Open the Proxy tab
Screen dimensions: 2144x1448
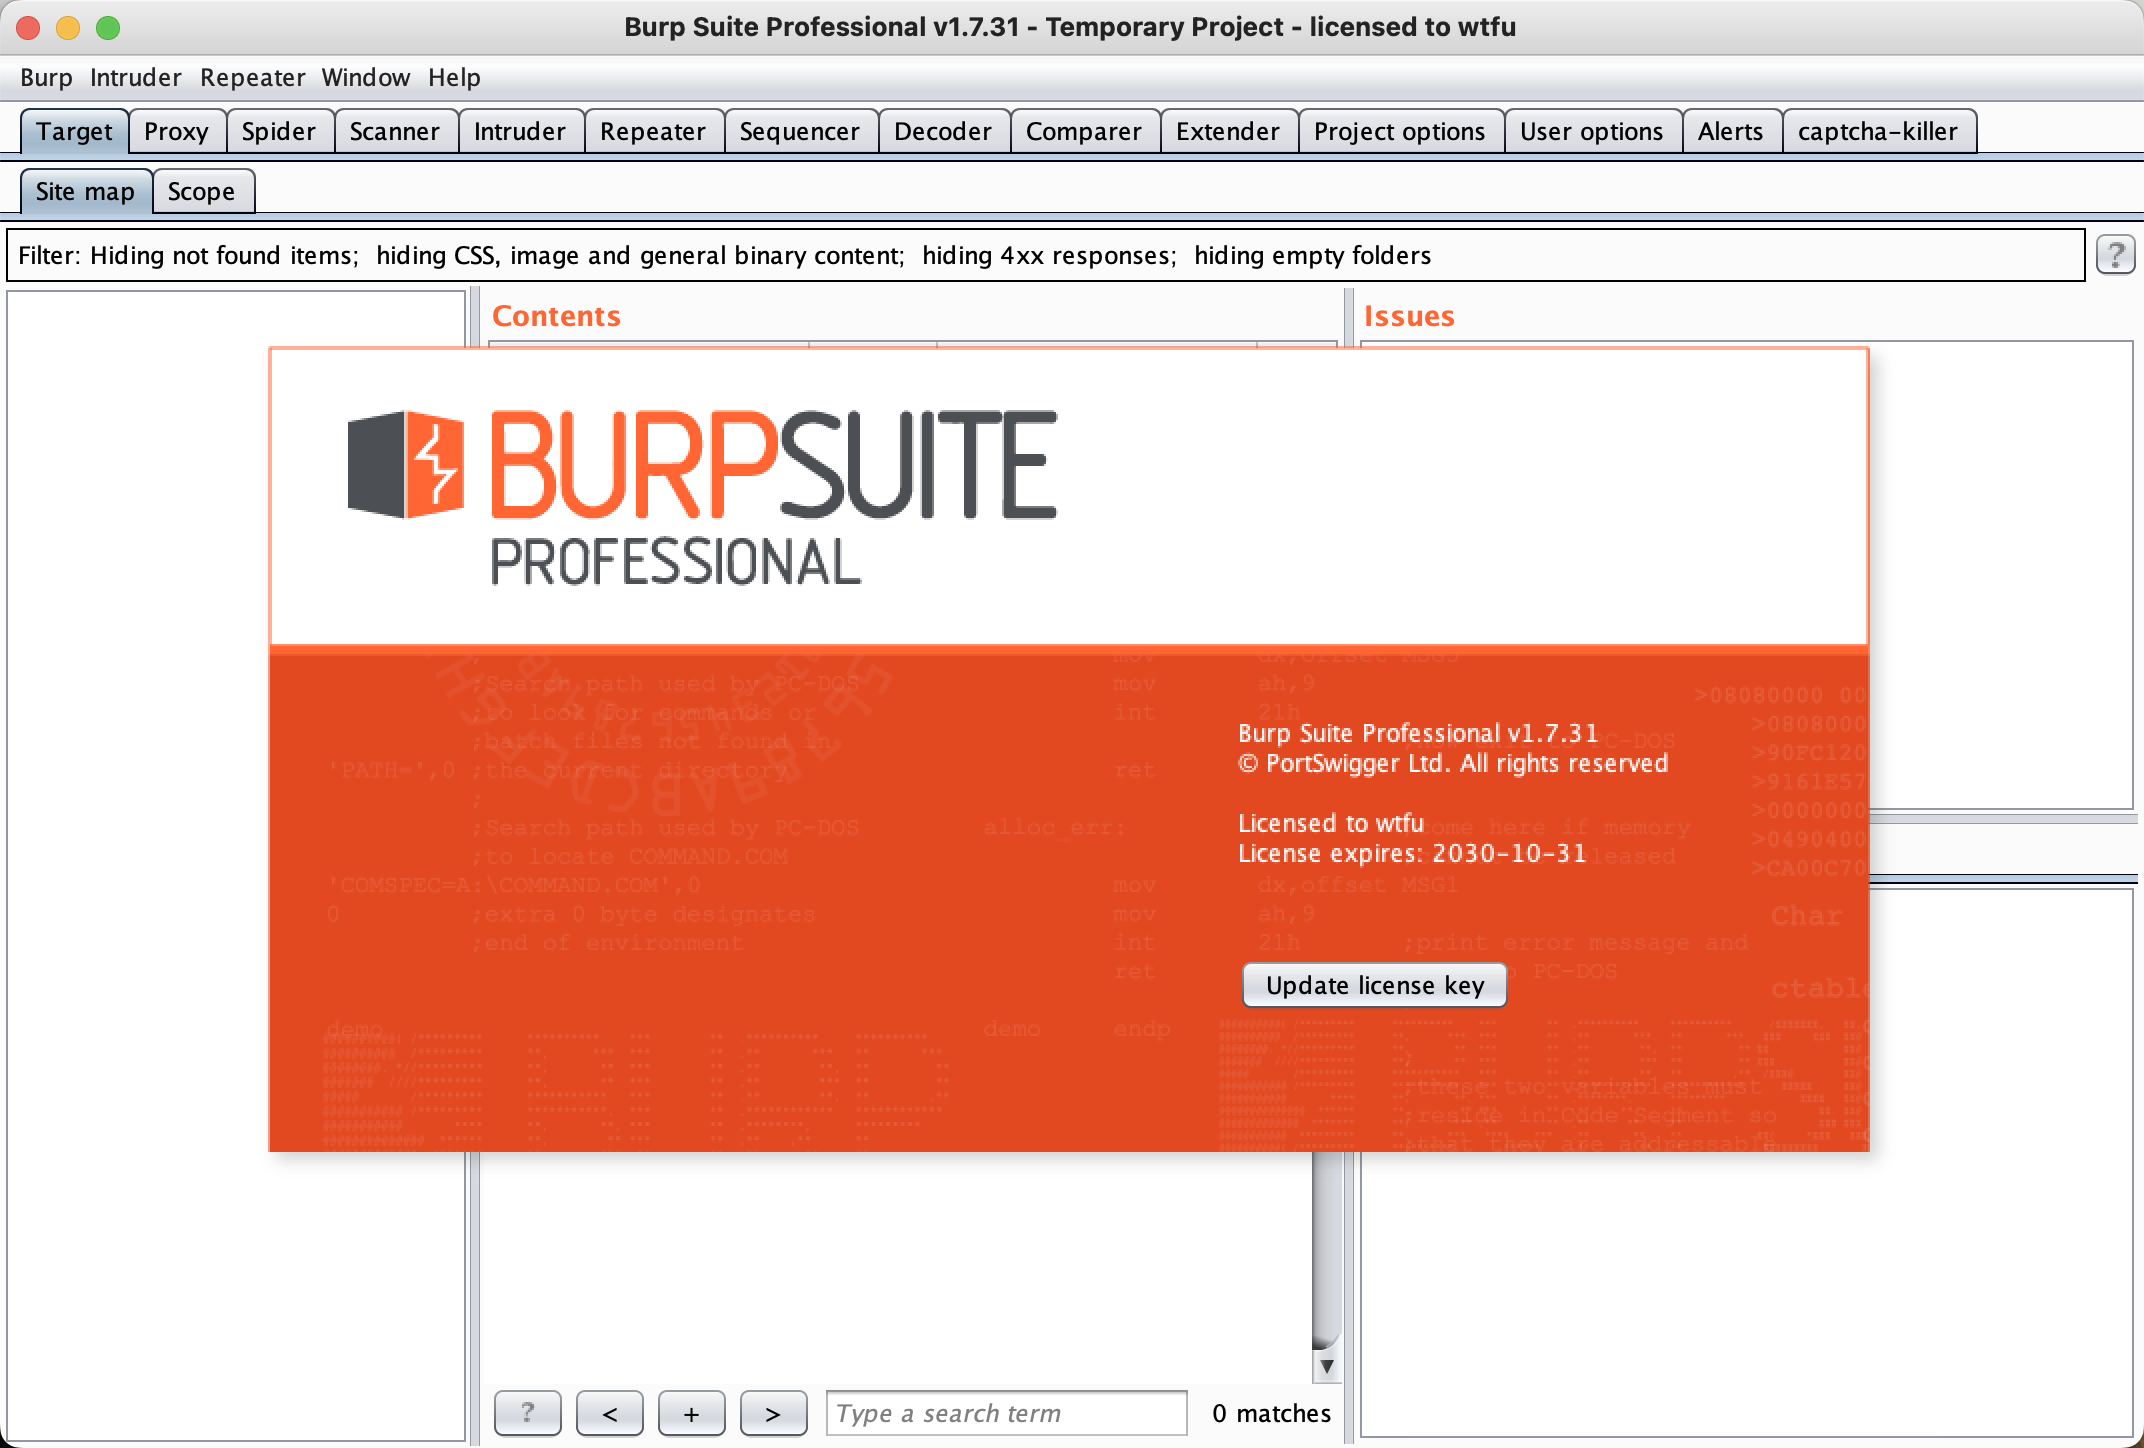click(x=176, y=132)
